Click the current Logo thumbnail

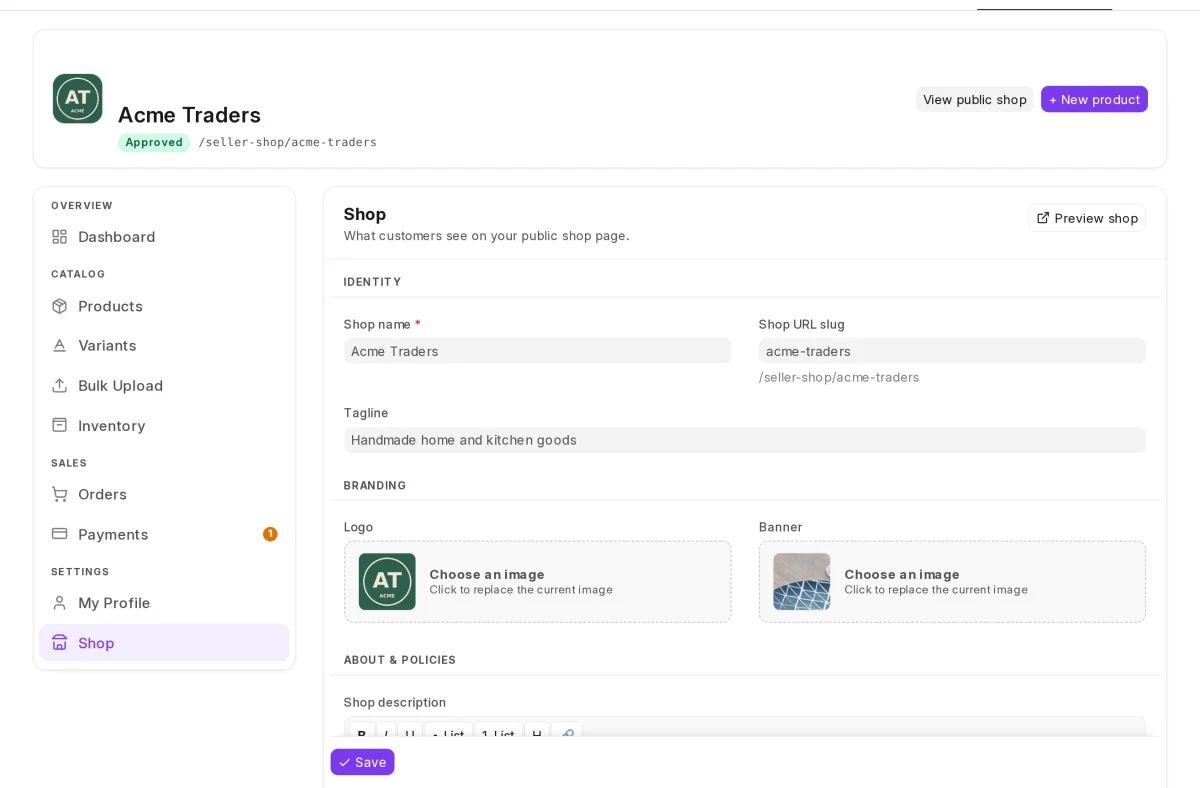[387, 582]
